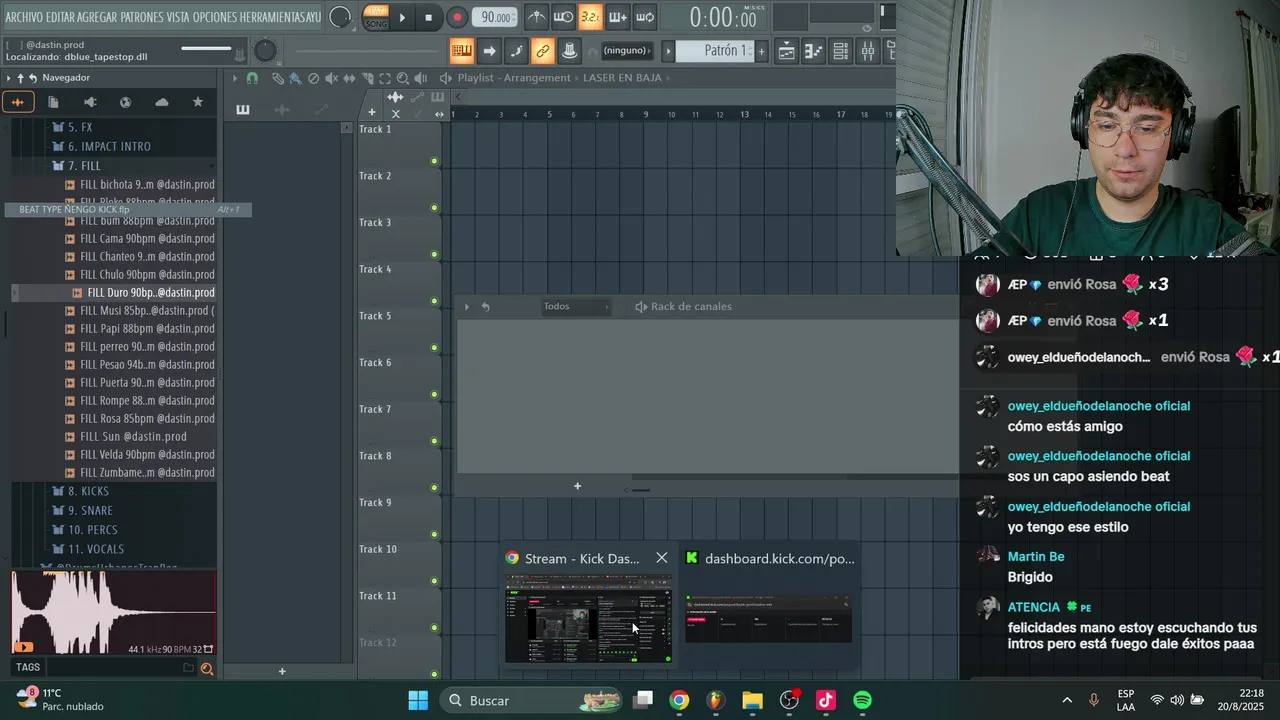Expand the 6. IMPACT INTRO folder
This screenshot has height=720, width=1280.
pyautogui.click(x=109, y=146)
